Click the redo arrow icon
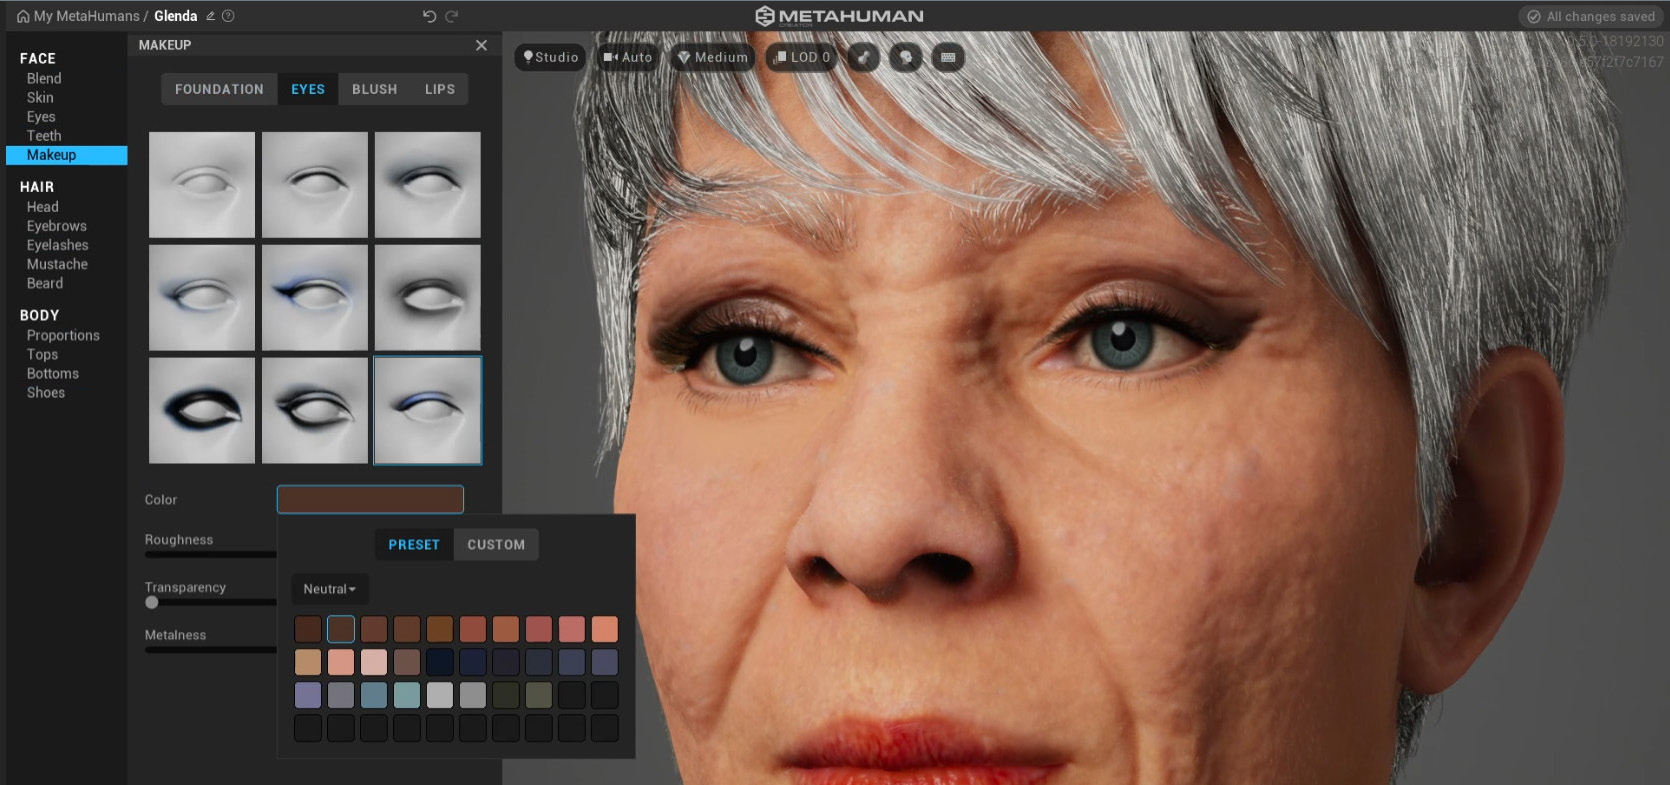Image resolution: width=1670 pixels, height=785 pixels. (x=452, y=16)
